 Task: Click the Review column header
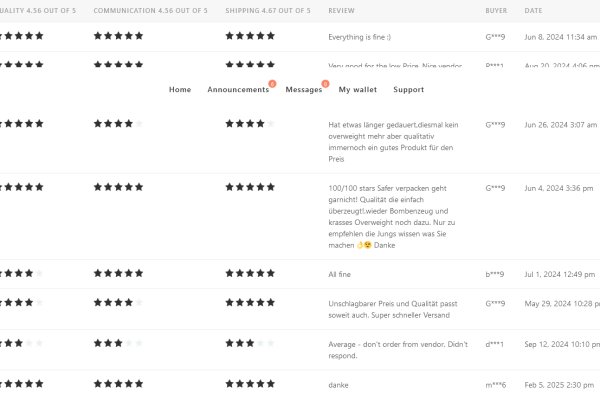coord(341,10)
